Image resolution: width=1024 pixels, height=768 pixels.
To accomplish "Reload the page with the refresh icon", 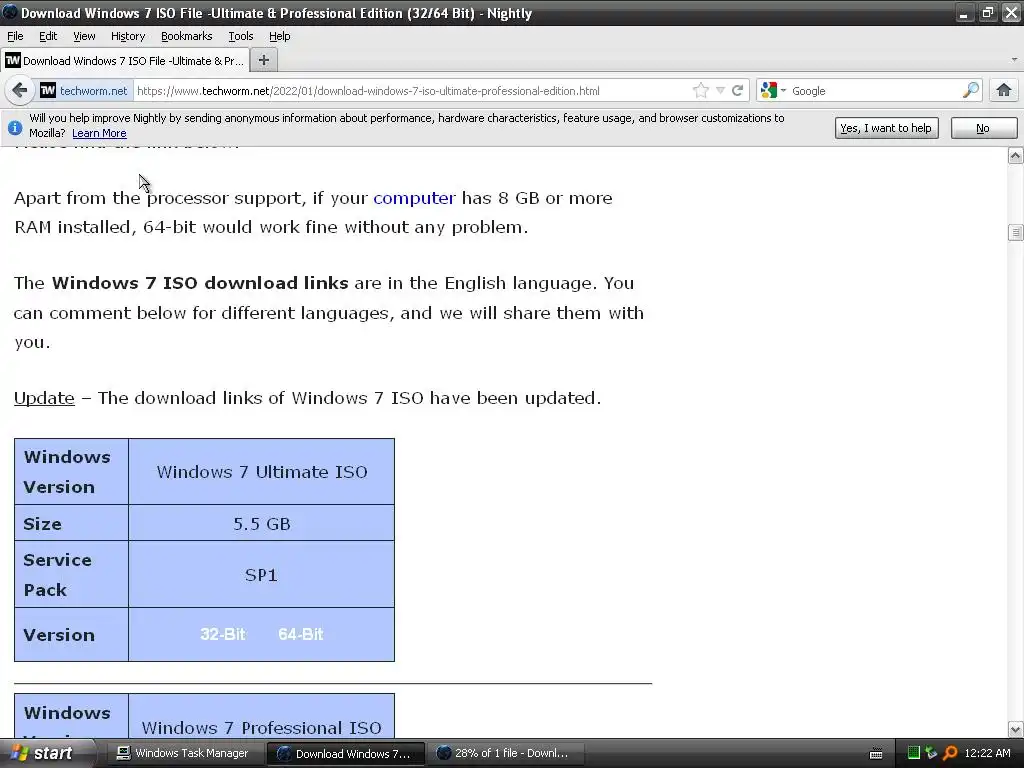I will point(737,90).
